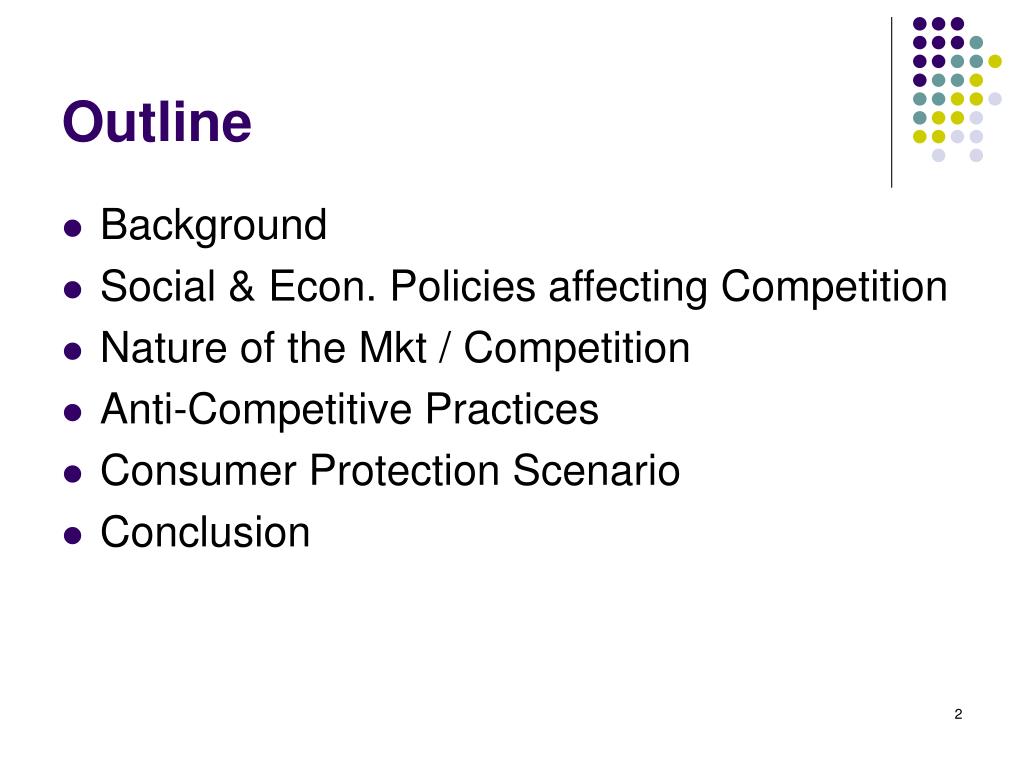Viewport: 1024px width, 768px height.
Task: Click the word affecting in second bullet
Action: tap(628, 288)
